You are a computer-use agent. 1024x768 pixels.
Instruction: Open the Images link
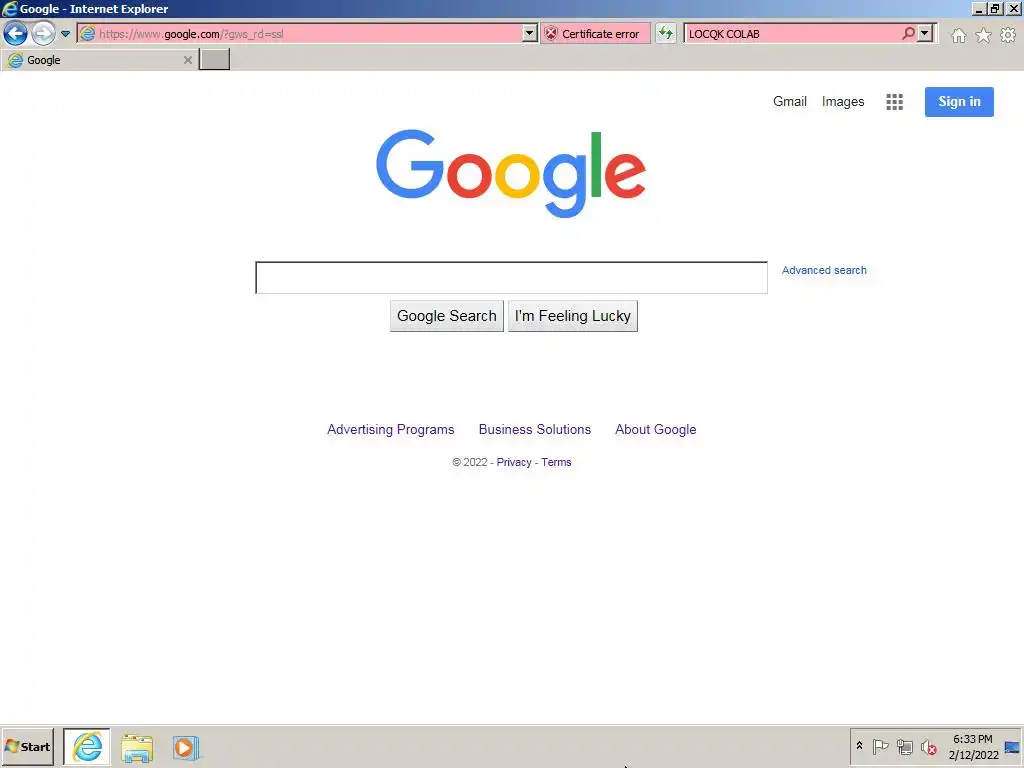tap(842, 101)
